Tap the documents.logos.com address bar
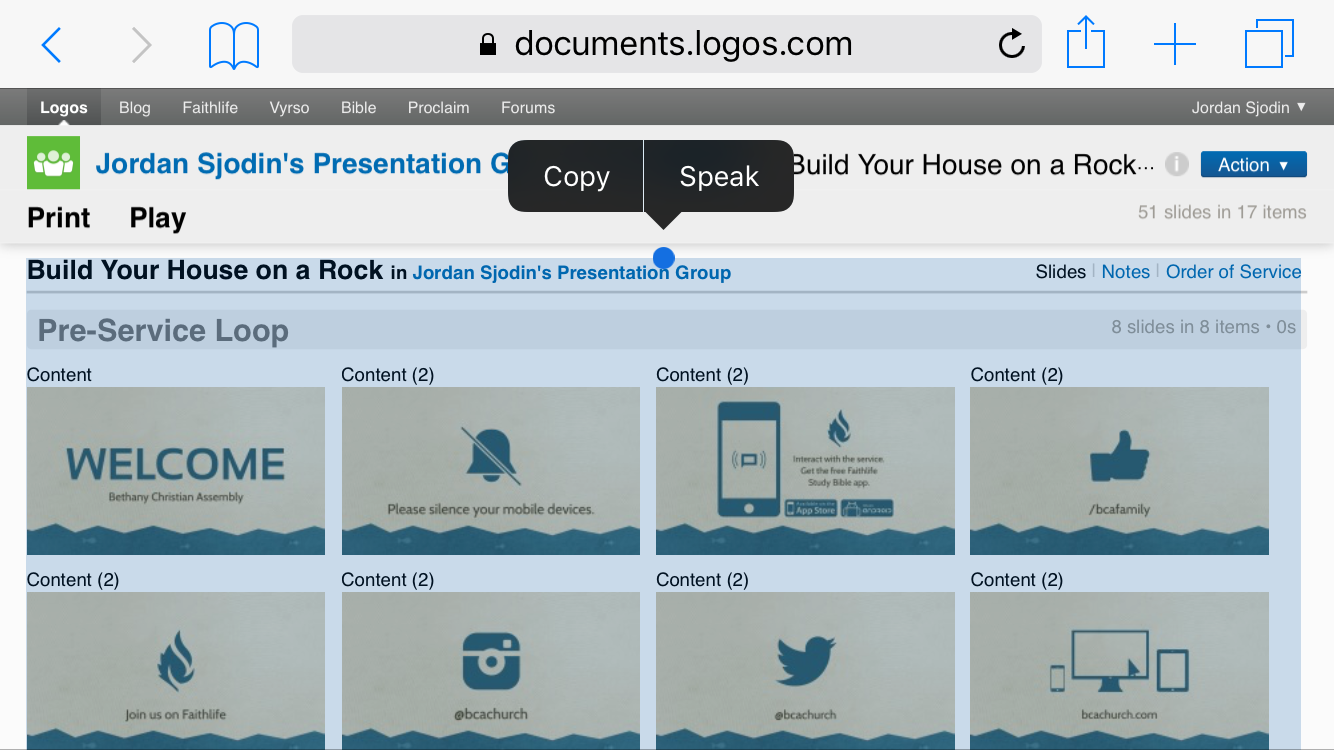This screenshot has width=1334, height=750. 666,44
